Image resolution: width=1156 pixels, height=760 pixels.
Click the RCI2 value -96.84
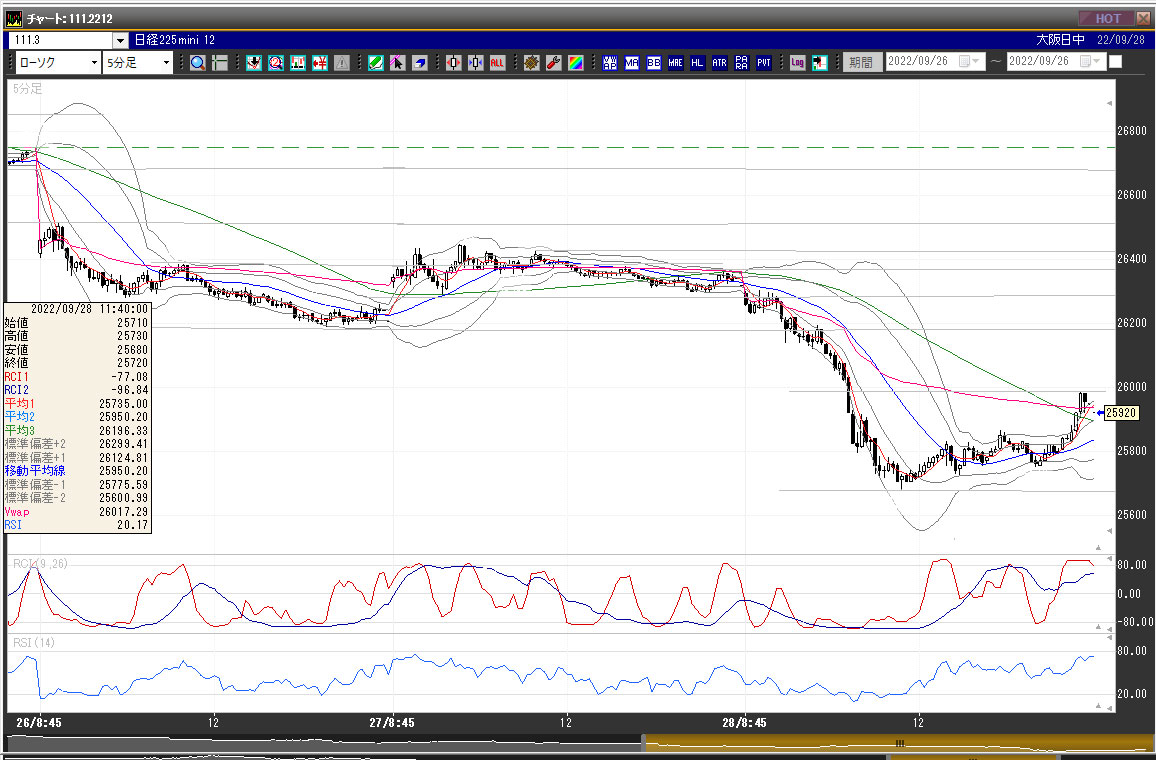click(x=128, y=390)
